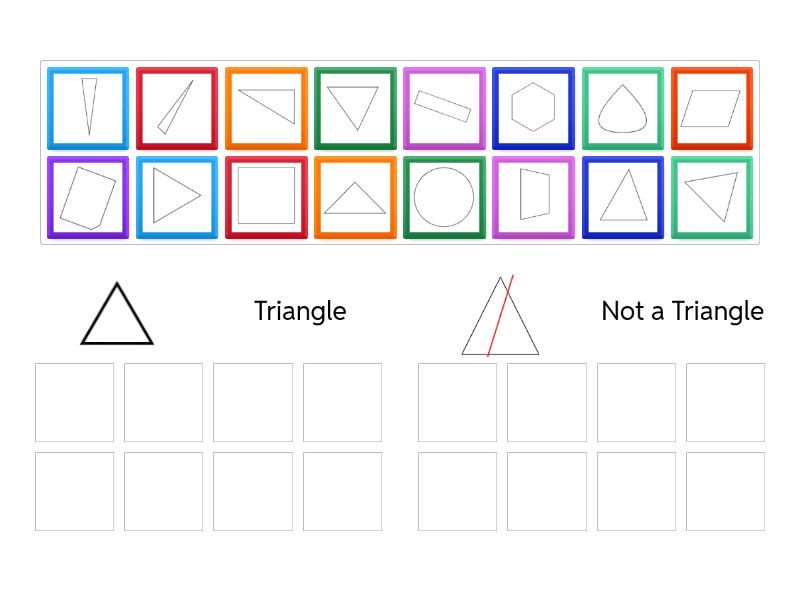
Task: Click the wide flat triangle in orange frame
Action: pos(355,197)
